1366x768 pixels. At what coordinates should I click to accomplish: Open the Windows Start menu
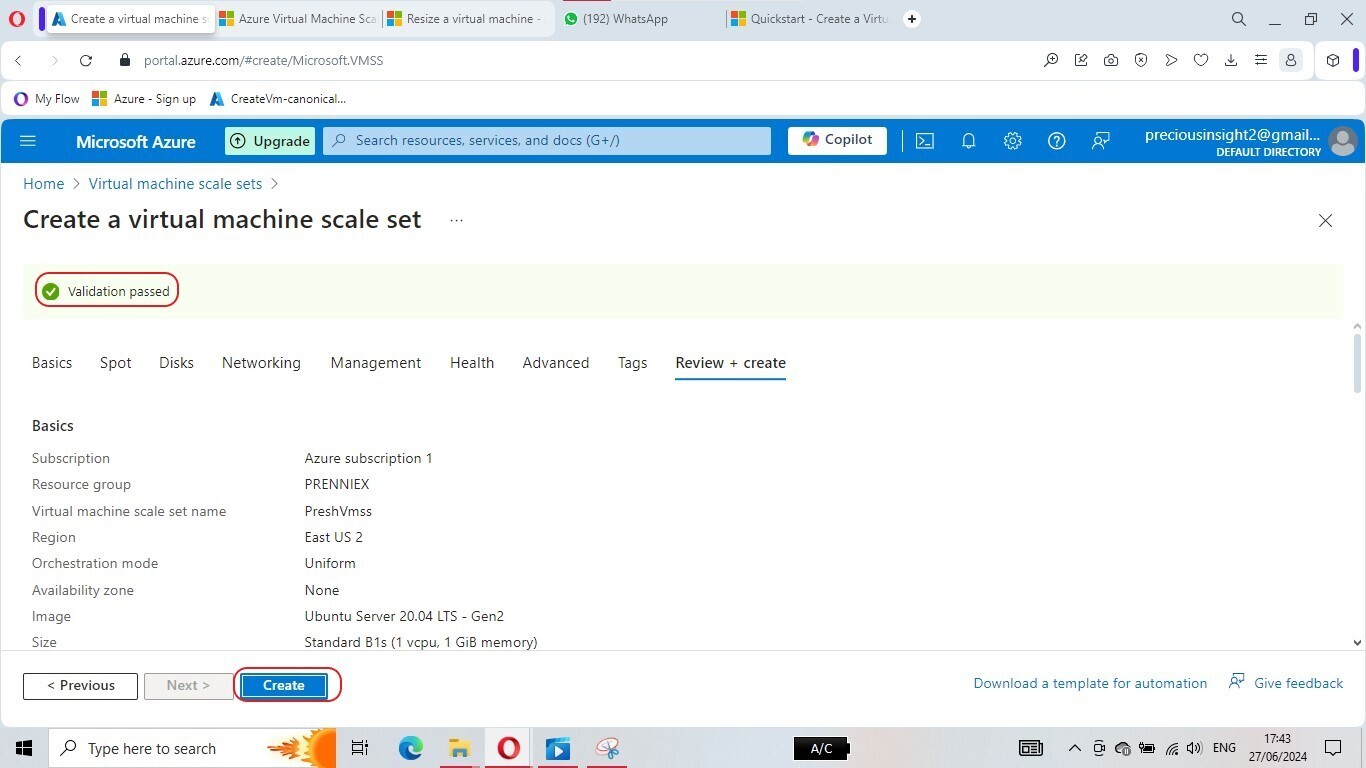[24, 748]
